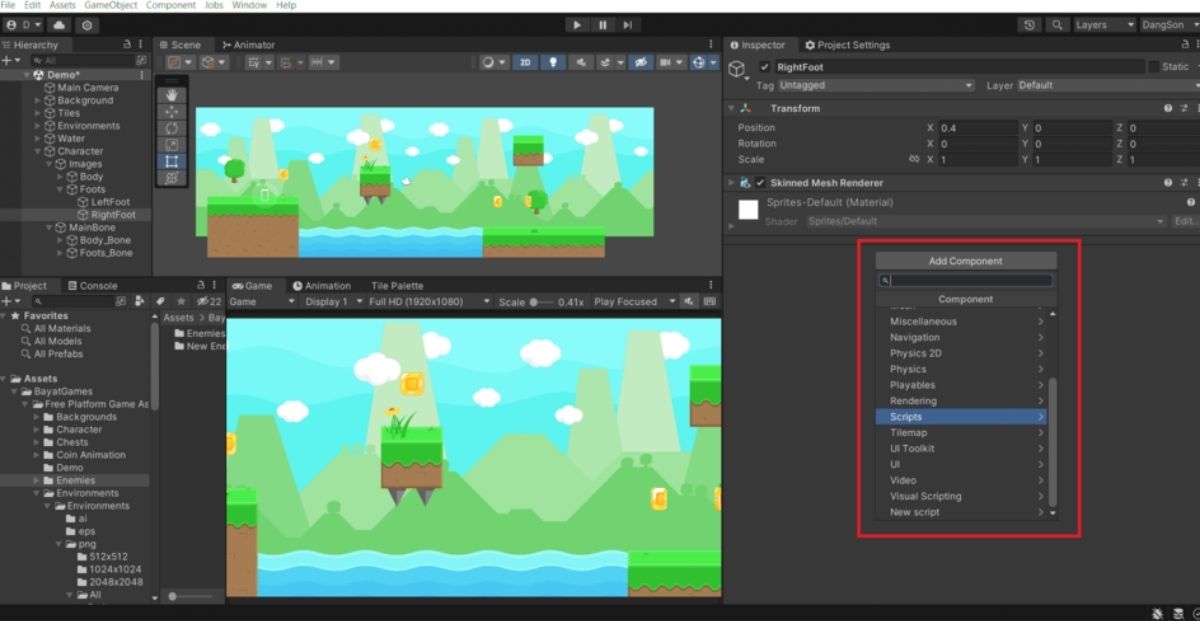
Task: Open the Layers dropdown in top bar
Action: [1105, 25]
